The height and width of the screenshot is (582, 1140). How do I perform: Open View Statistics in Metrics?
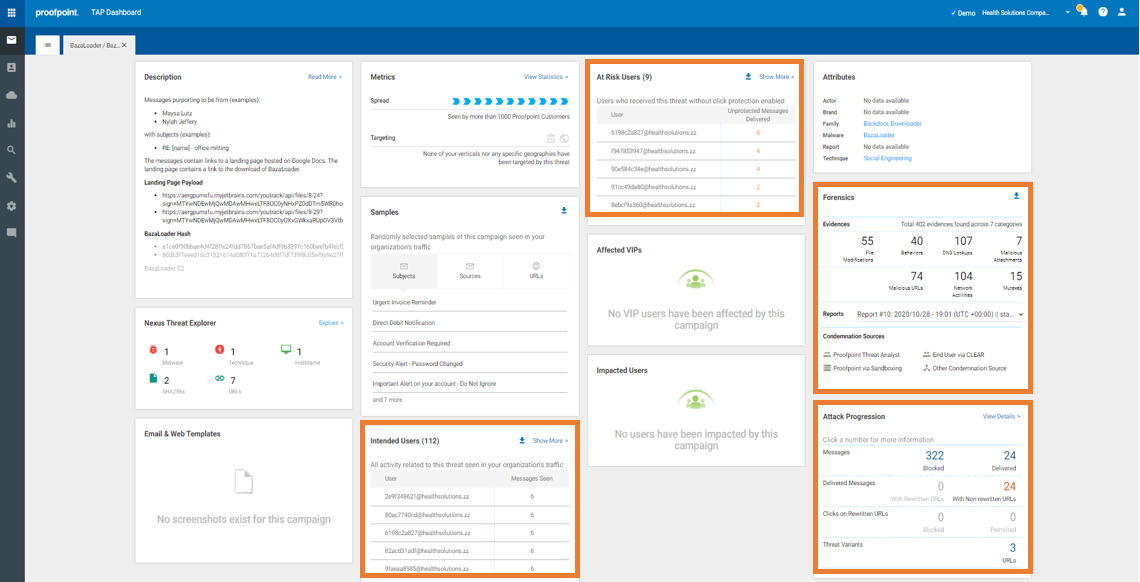546,76
